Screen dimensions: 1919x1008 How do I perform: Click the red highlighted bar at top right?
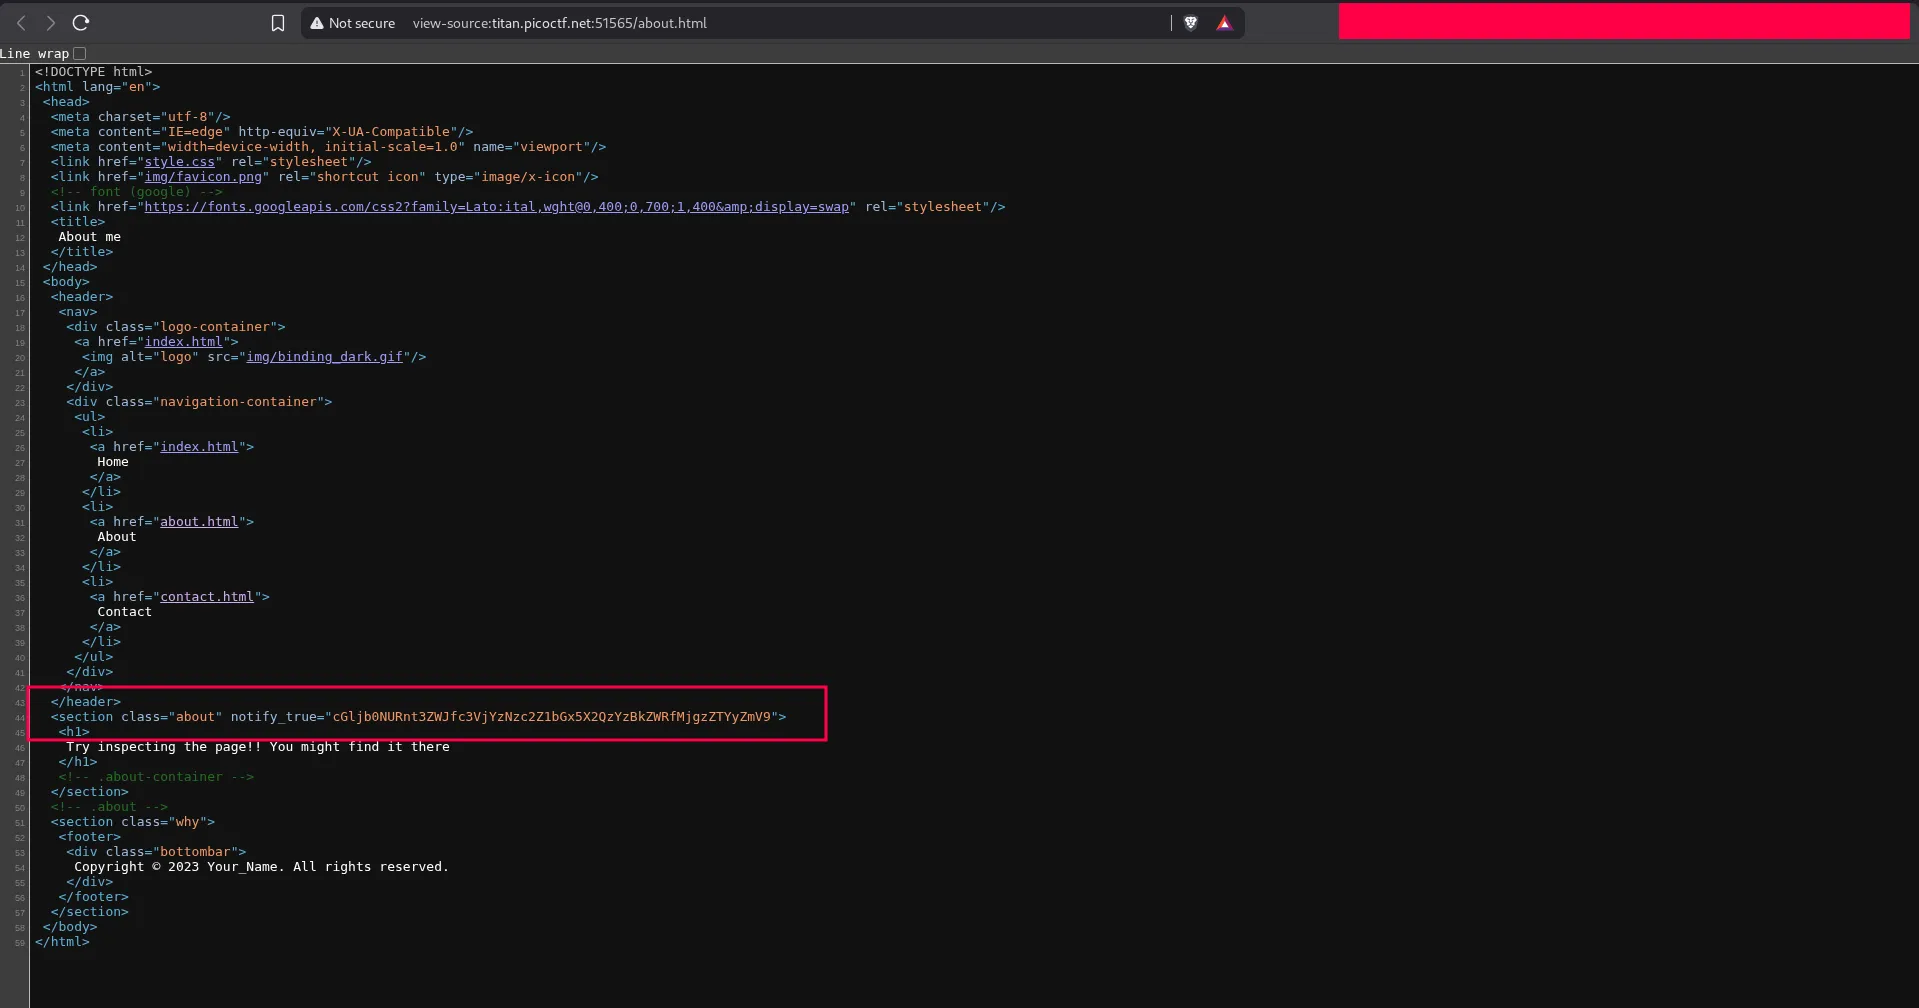pos(1624,20)
